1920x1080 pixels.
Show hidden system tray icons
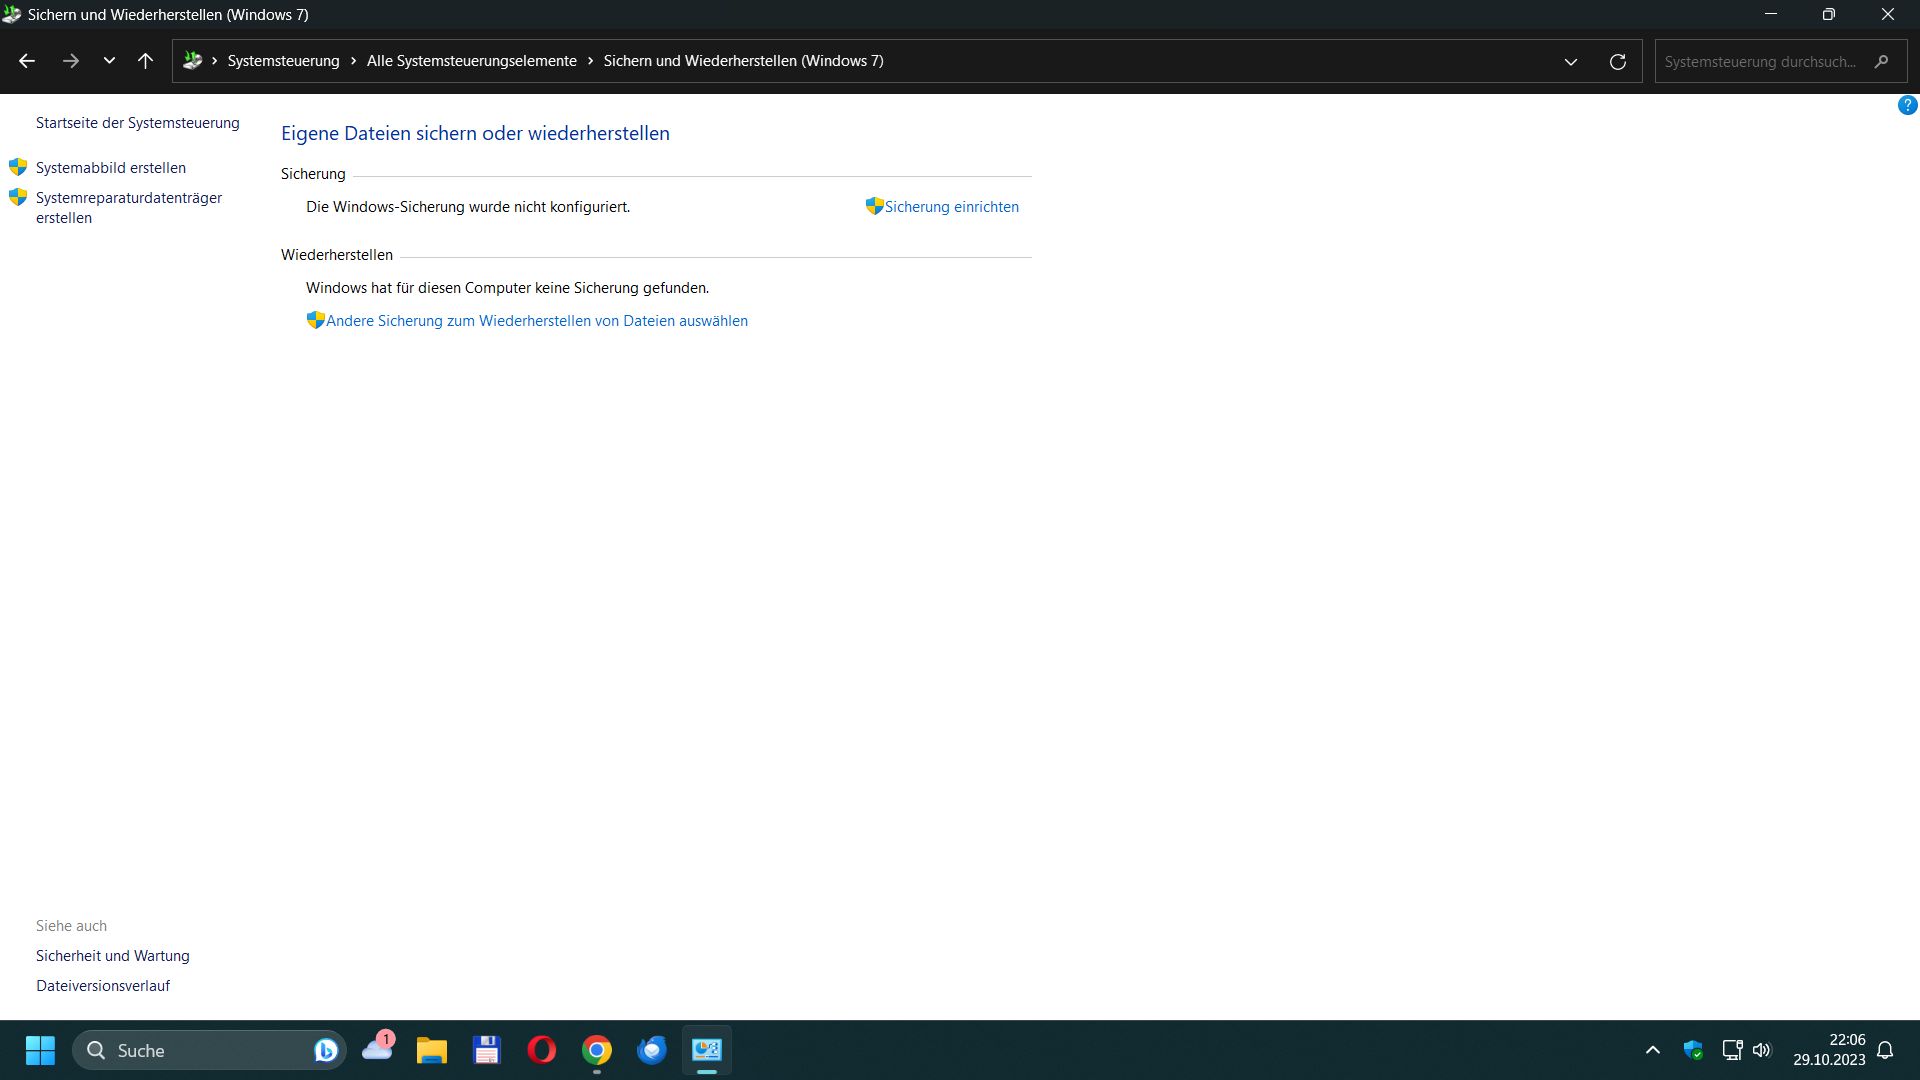point(1653,1050)
